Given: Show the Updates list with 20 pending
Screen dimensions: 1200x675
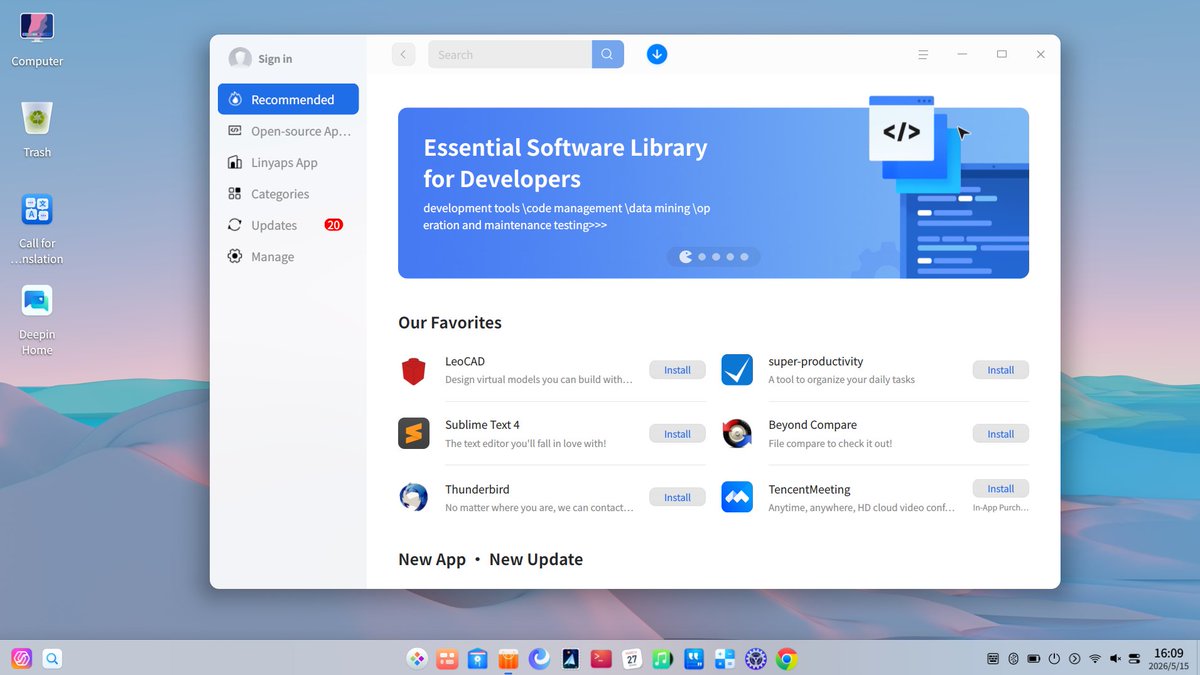Looking at the screenshot, I should click(x=288, y=225).
